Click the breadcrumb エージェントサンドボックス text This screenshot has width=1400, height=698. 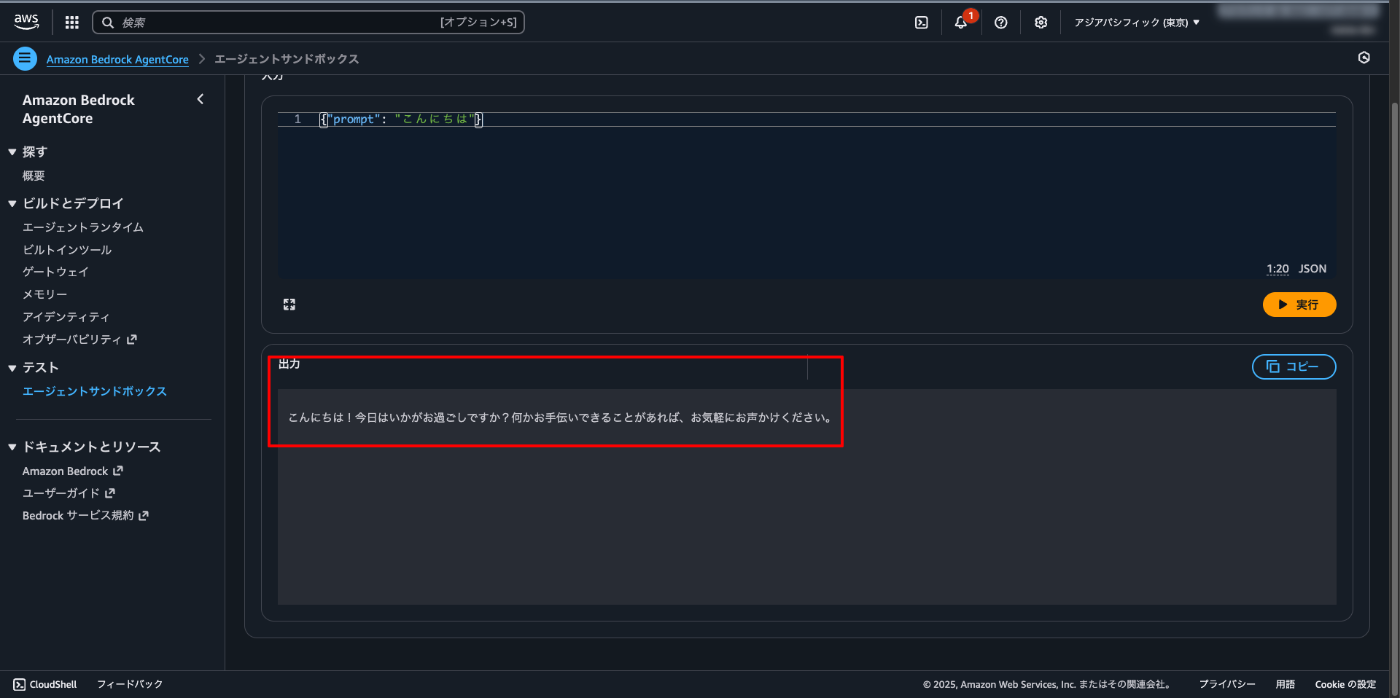coord(287,60)
